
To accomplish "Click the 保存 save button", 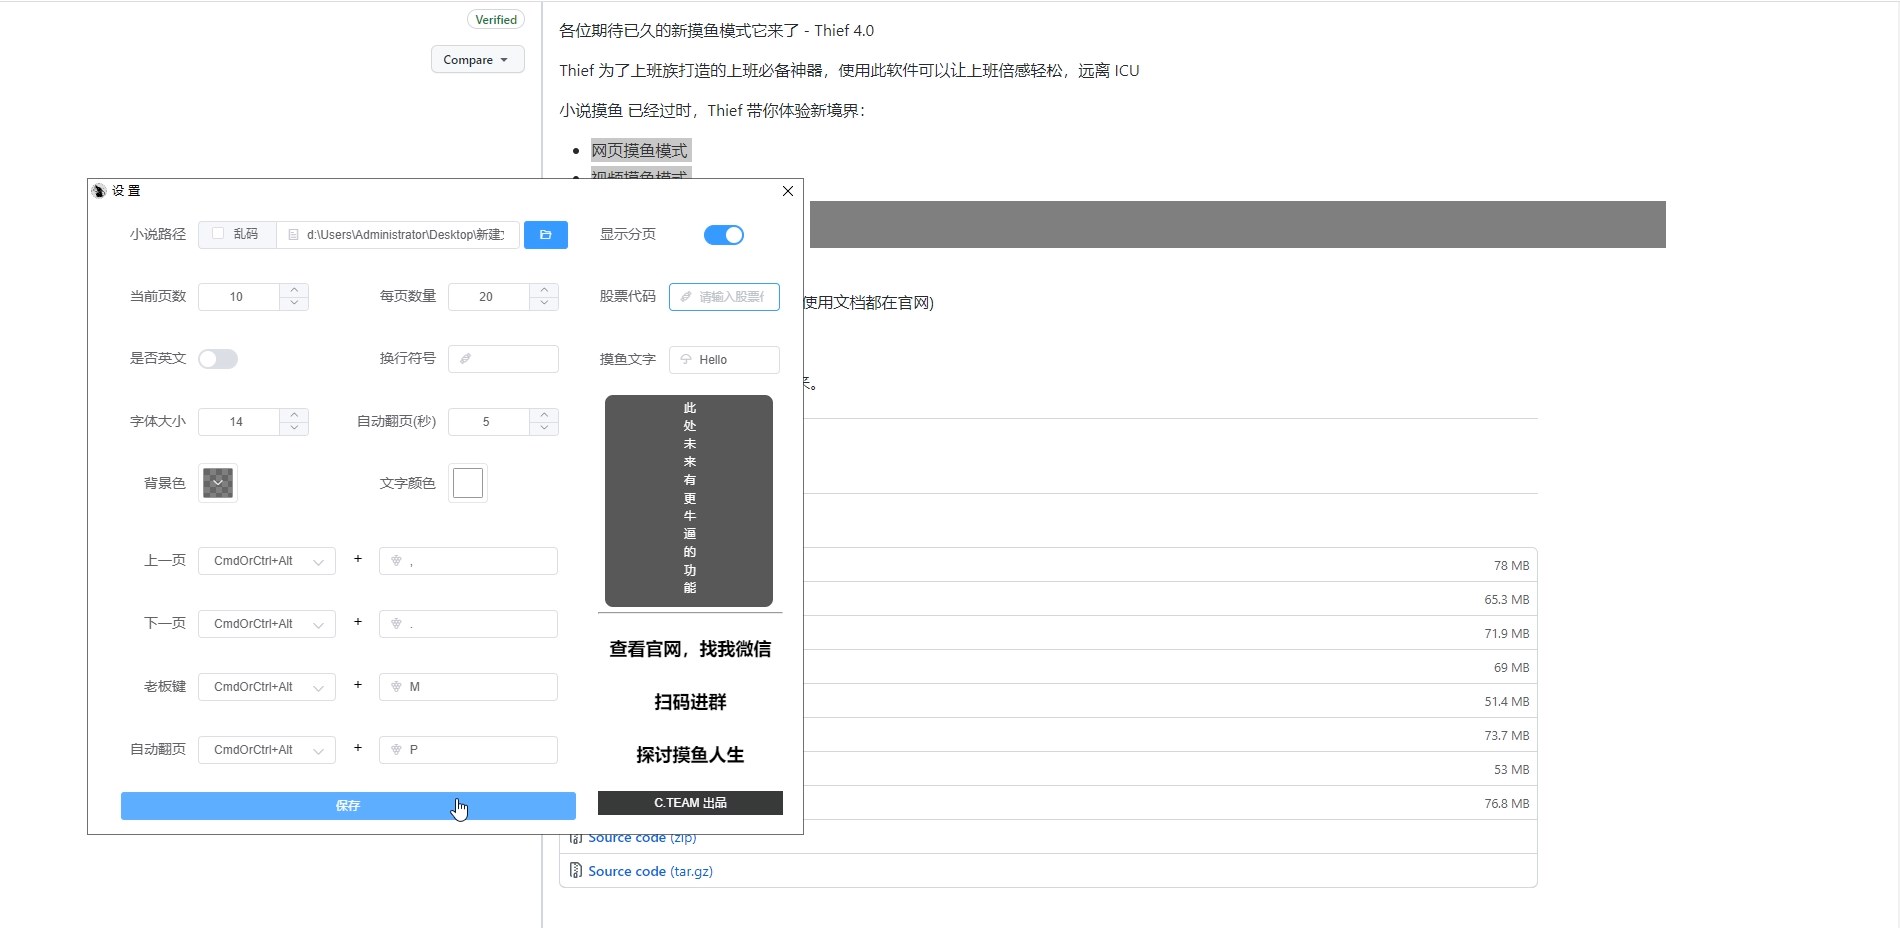I will [347, 805].
